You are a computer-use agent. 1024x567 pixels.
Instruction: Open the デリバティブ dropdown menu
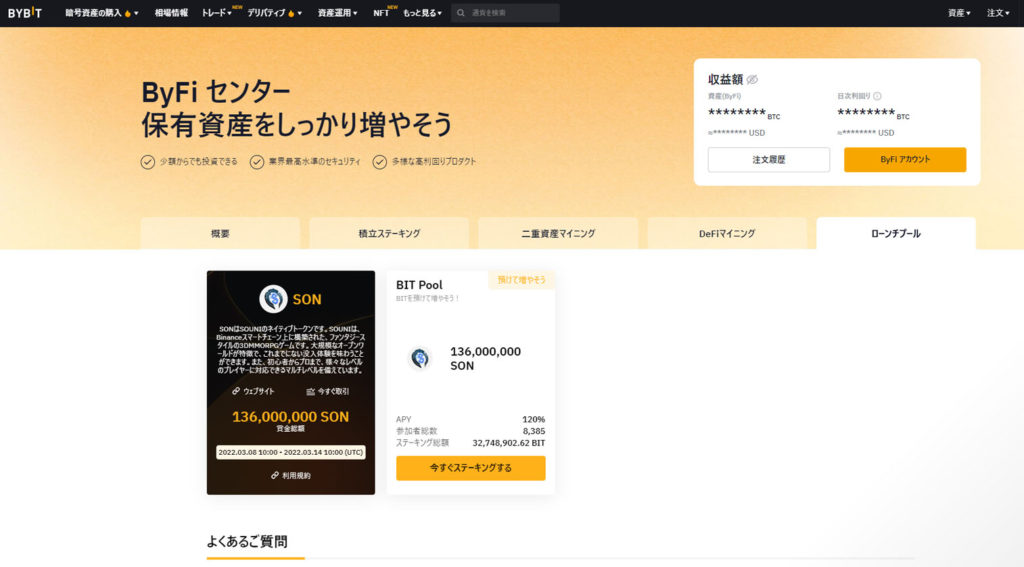(274, 13)
